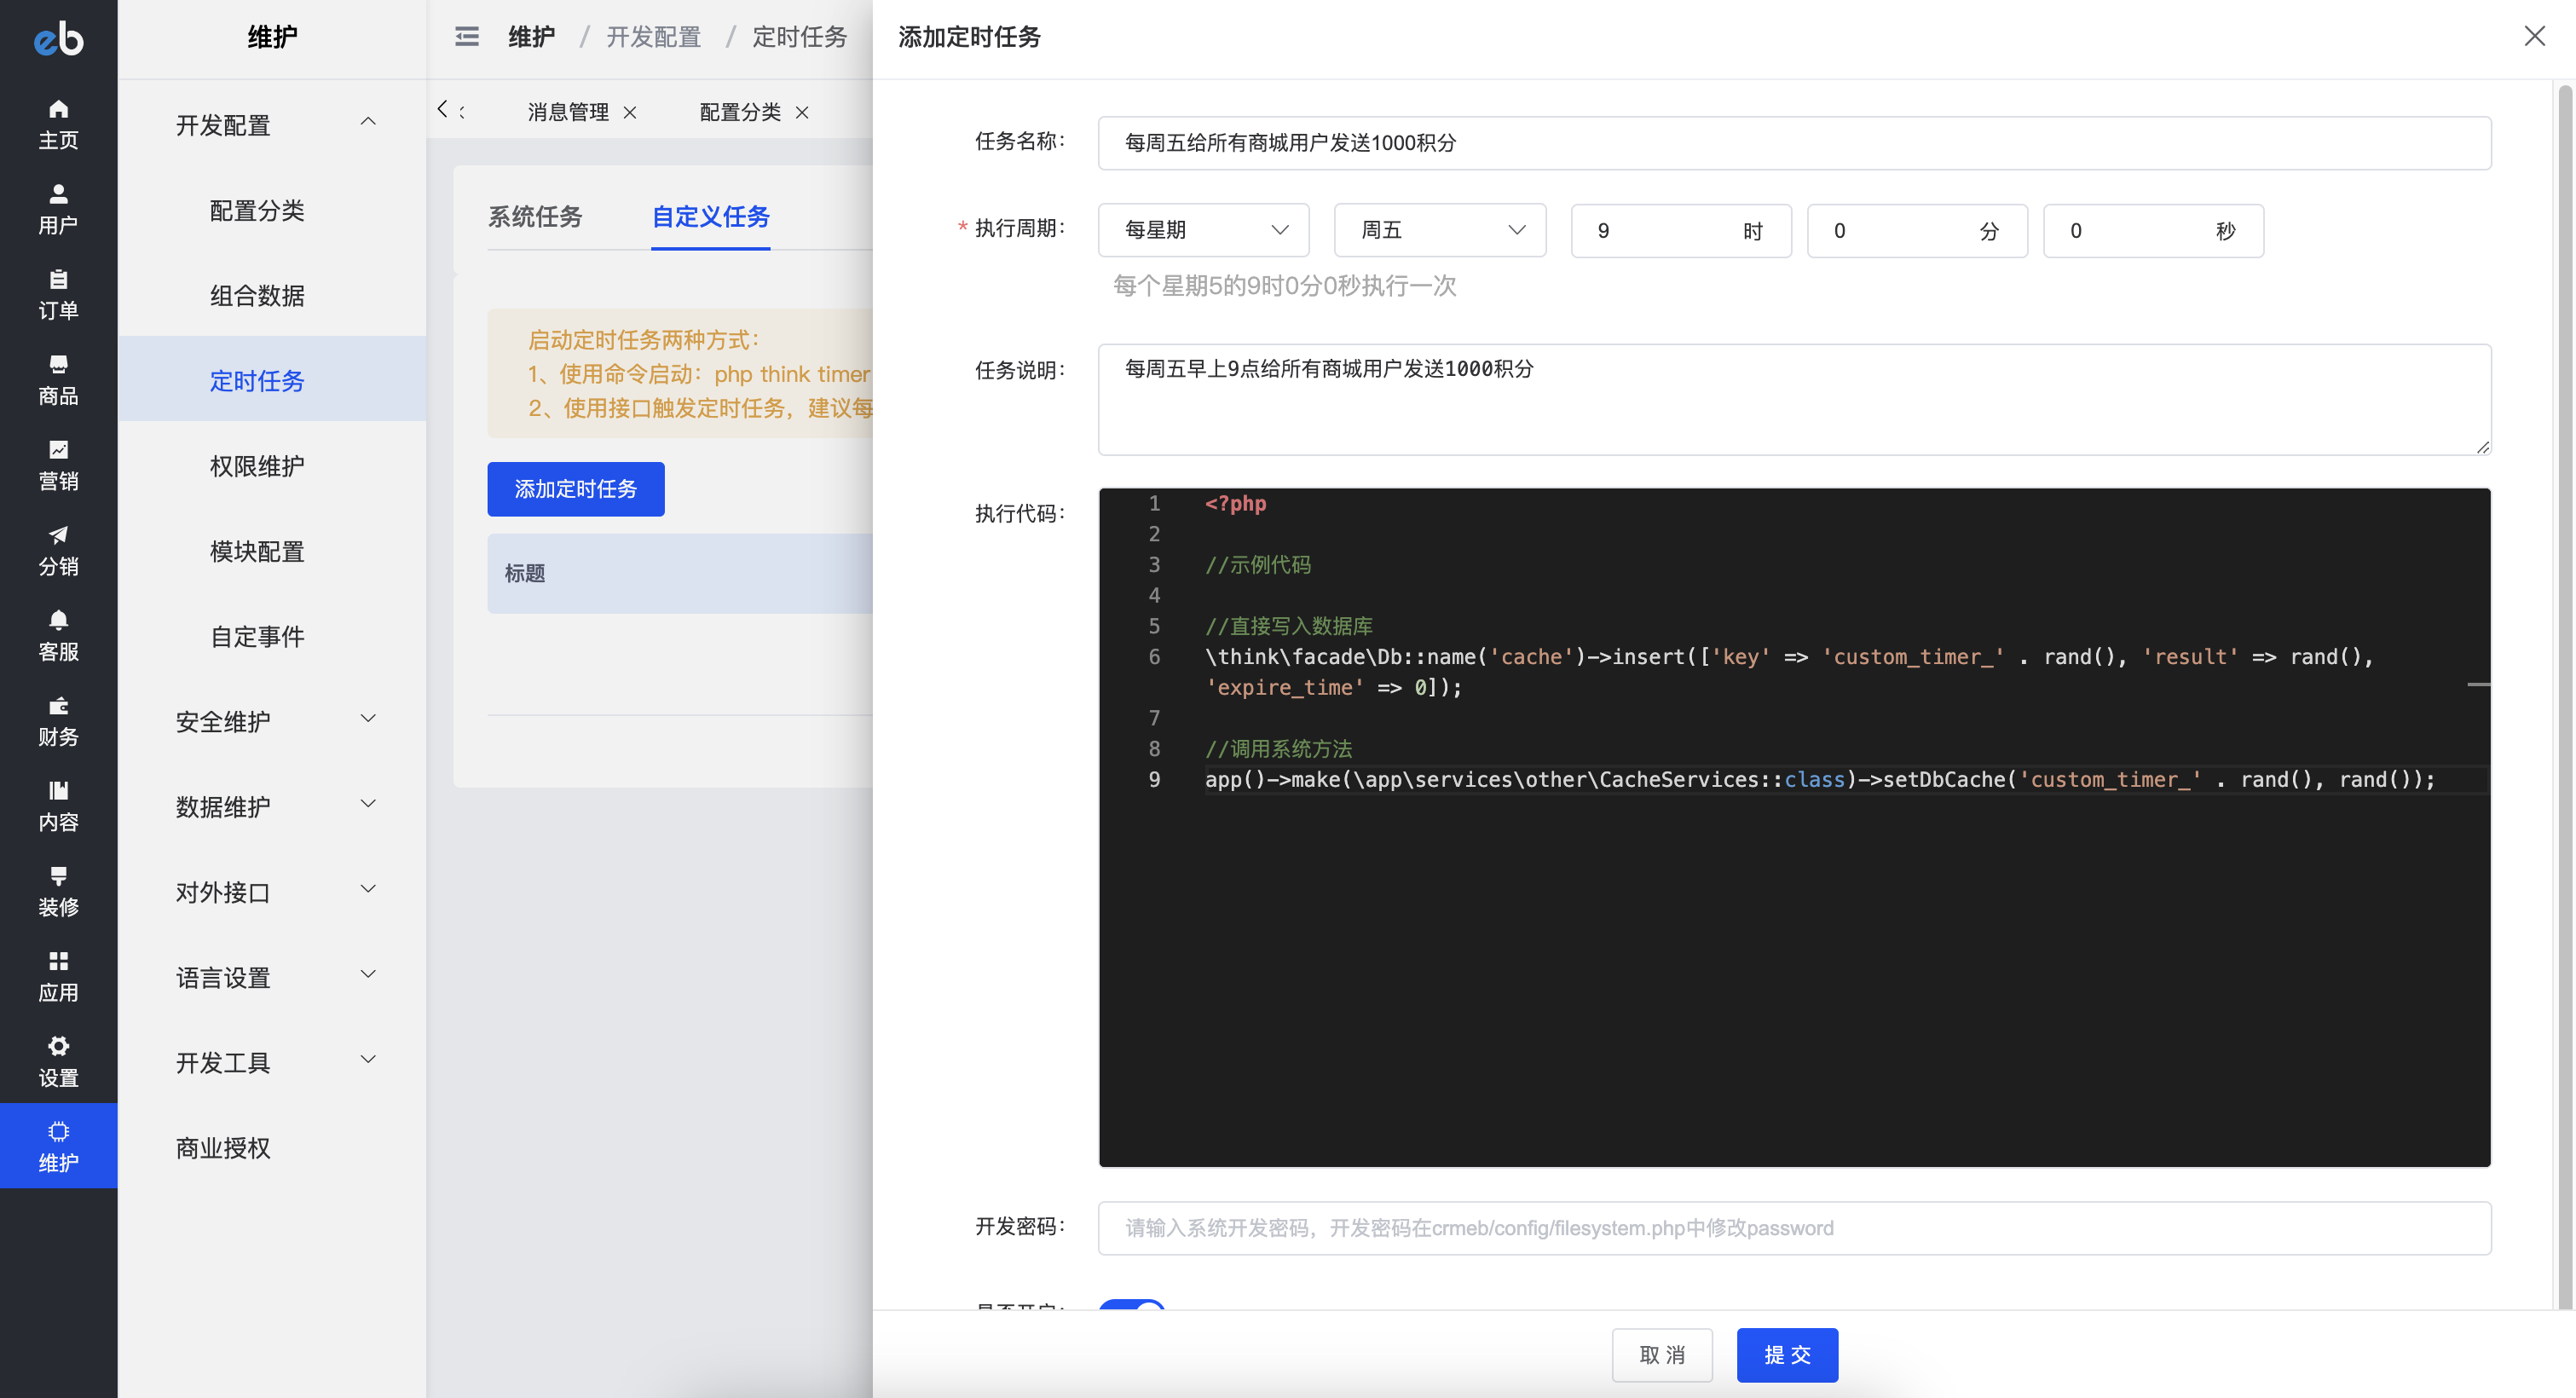Click the eb logo icon
The height and width of the screenshot is (1398, 2576).
[x=58, y=38]
